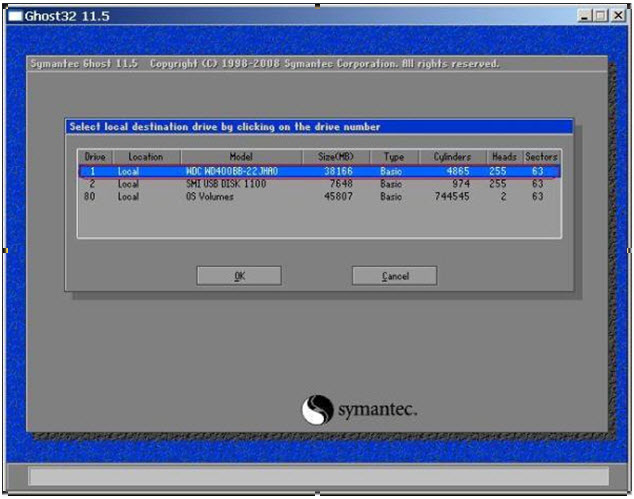634x499 pixels.
Task: Click the Model column header
Action: [x=241, y=157]
